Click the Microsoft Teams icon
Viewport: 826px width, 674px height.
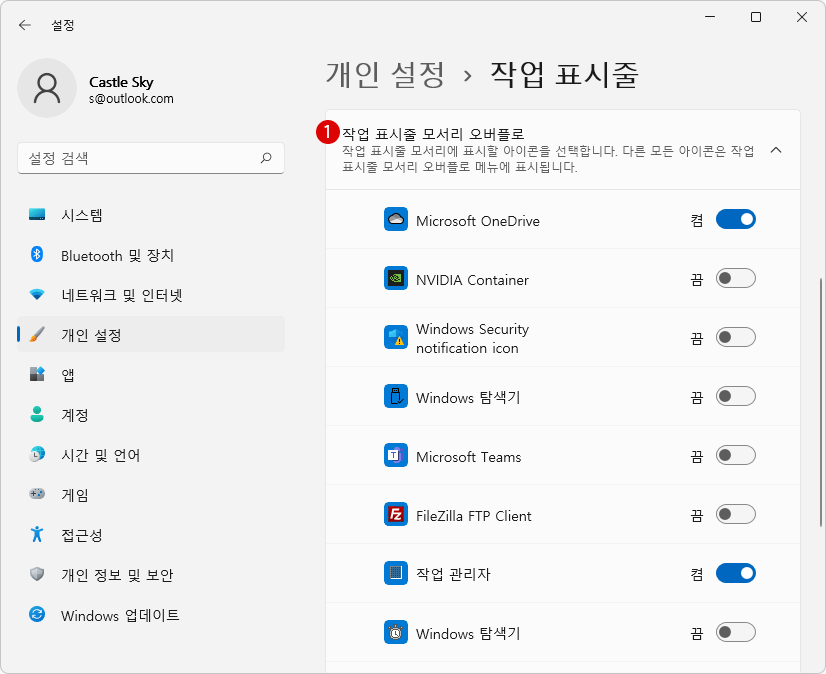click(396, 455)
